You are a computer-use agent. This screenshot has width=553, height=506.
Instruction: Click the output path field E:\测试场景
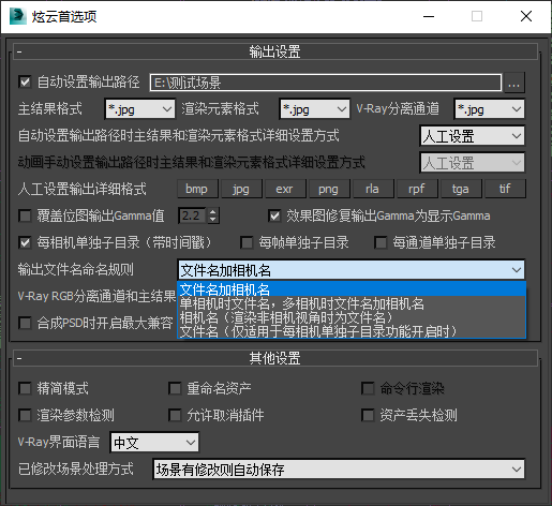325,83
